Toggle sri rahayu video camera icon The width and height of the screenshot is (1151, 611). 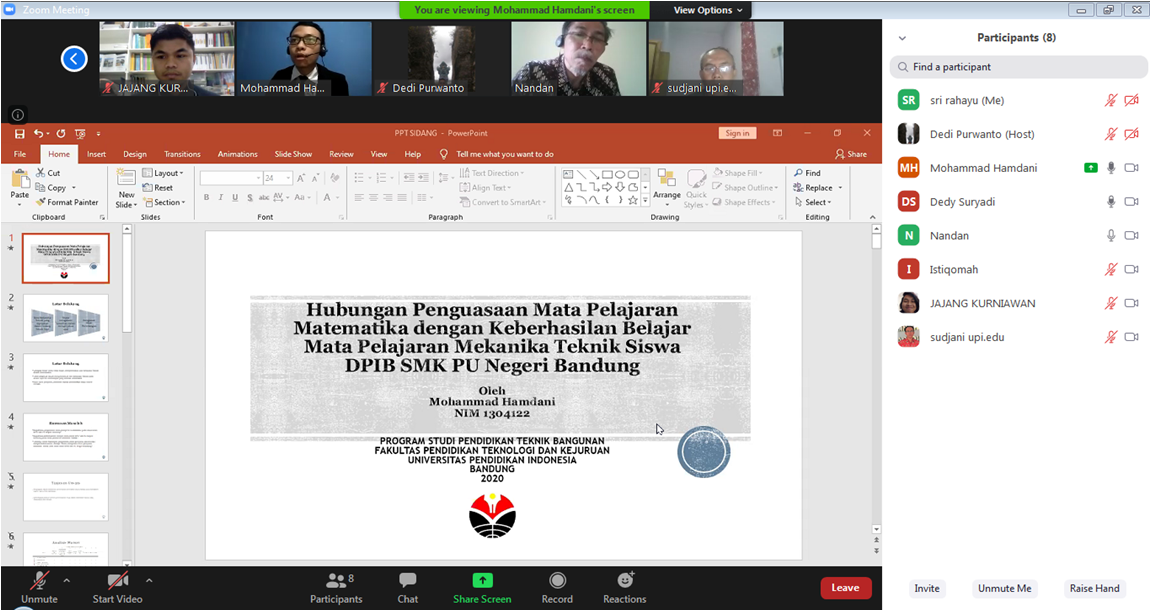tap(1132, 101)
